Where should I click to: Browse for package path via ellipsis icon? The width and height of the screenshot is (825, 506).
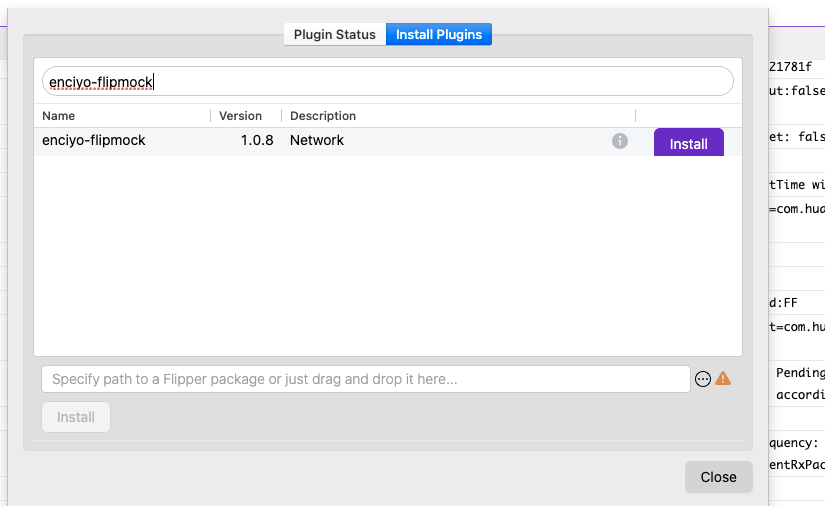[703, 379]
